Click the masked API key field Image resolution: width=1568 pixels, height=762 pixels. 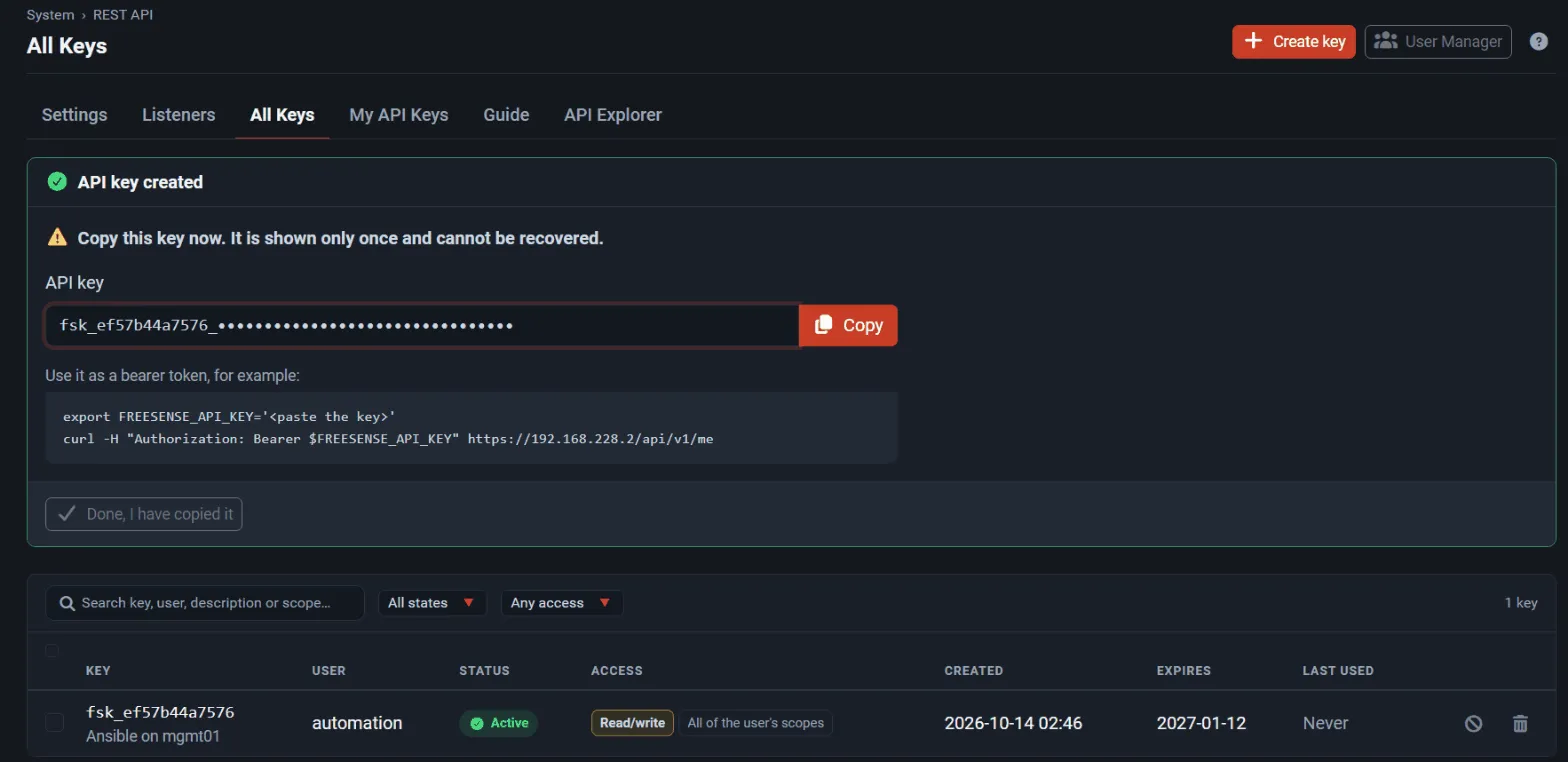coord(422,325)
